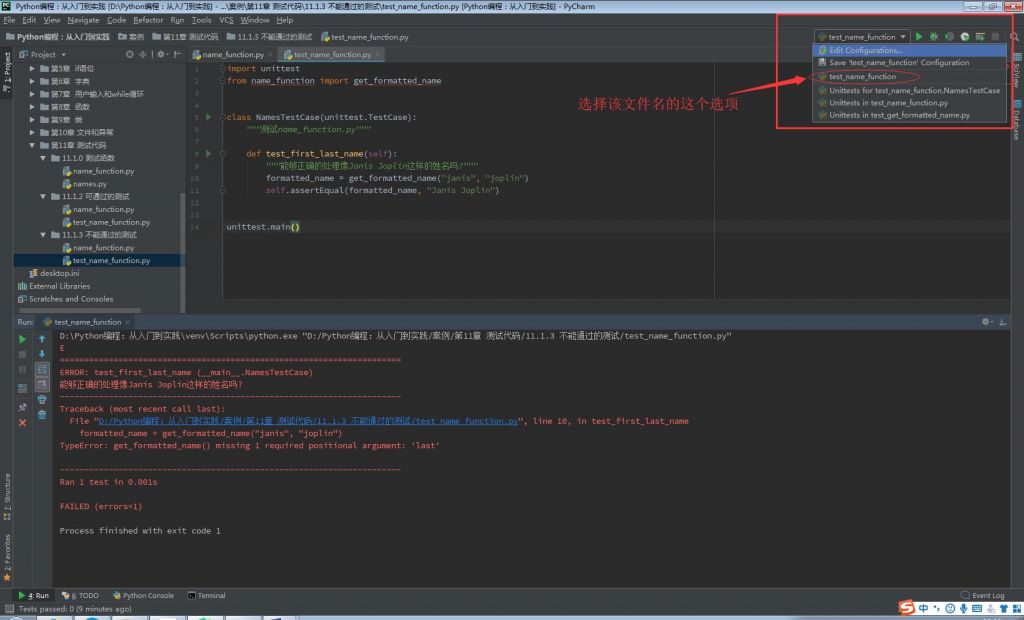Click the Debug bug icon in toolbar
This screenshot has height=620, width=1024.
(x=934, y=37)
